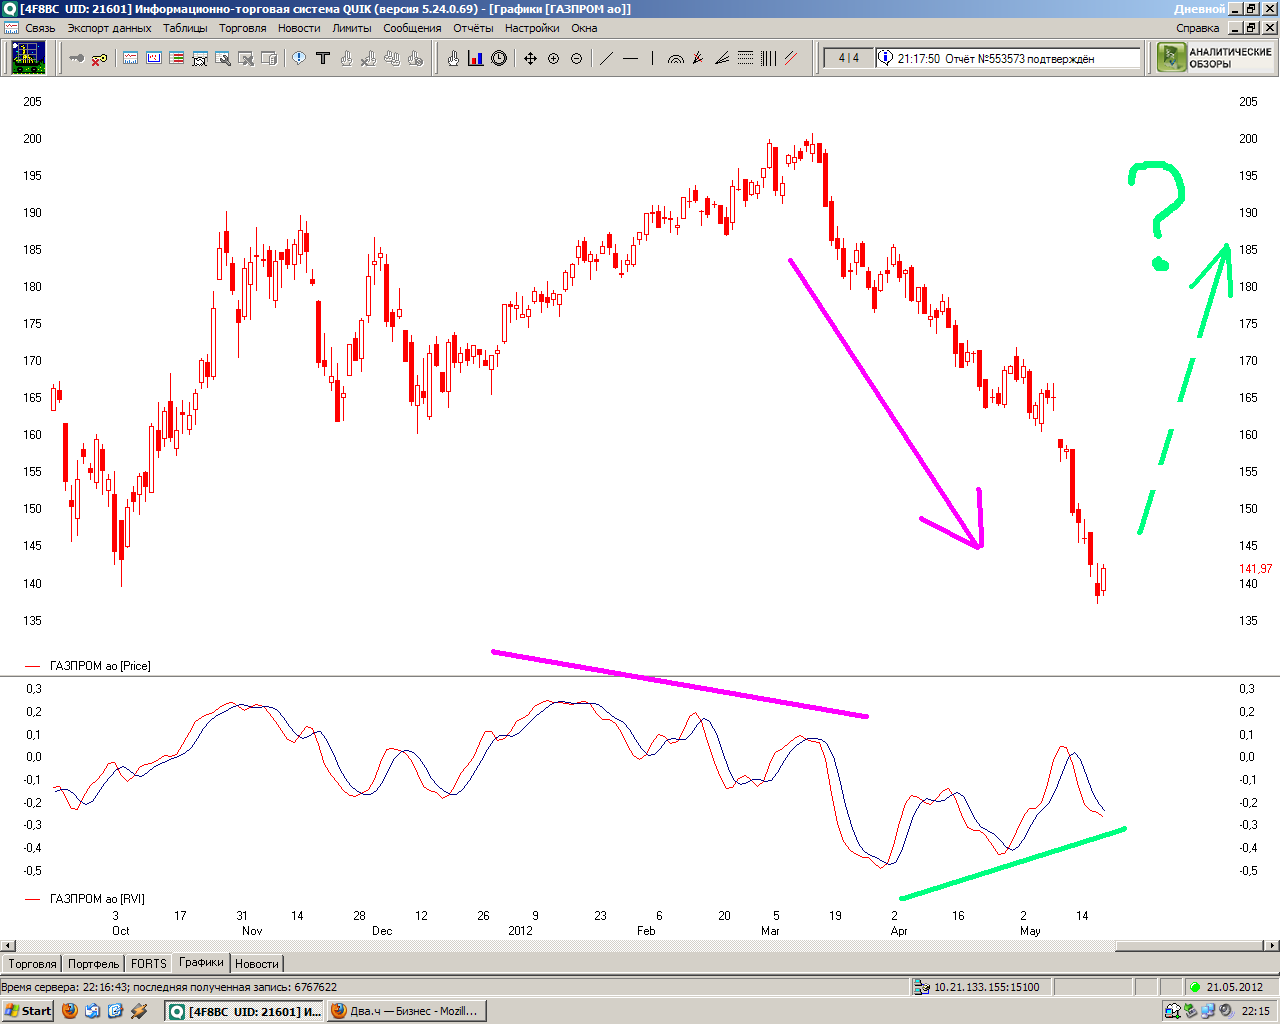Select the fan lines drawing tool
This screenshot has width=1280, height=1024.
tap(722, 59)
